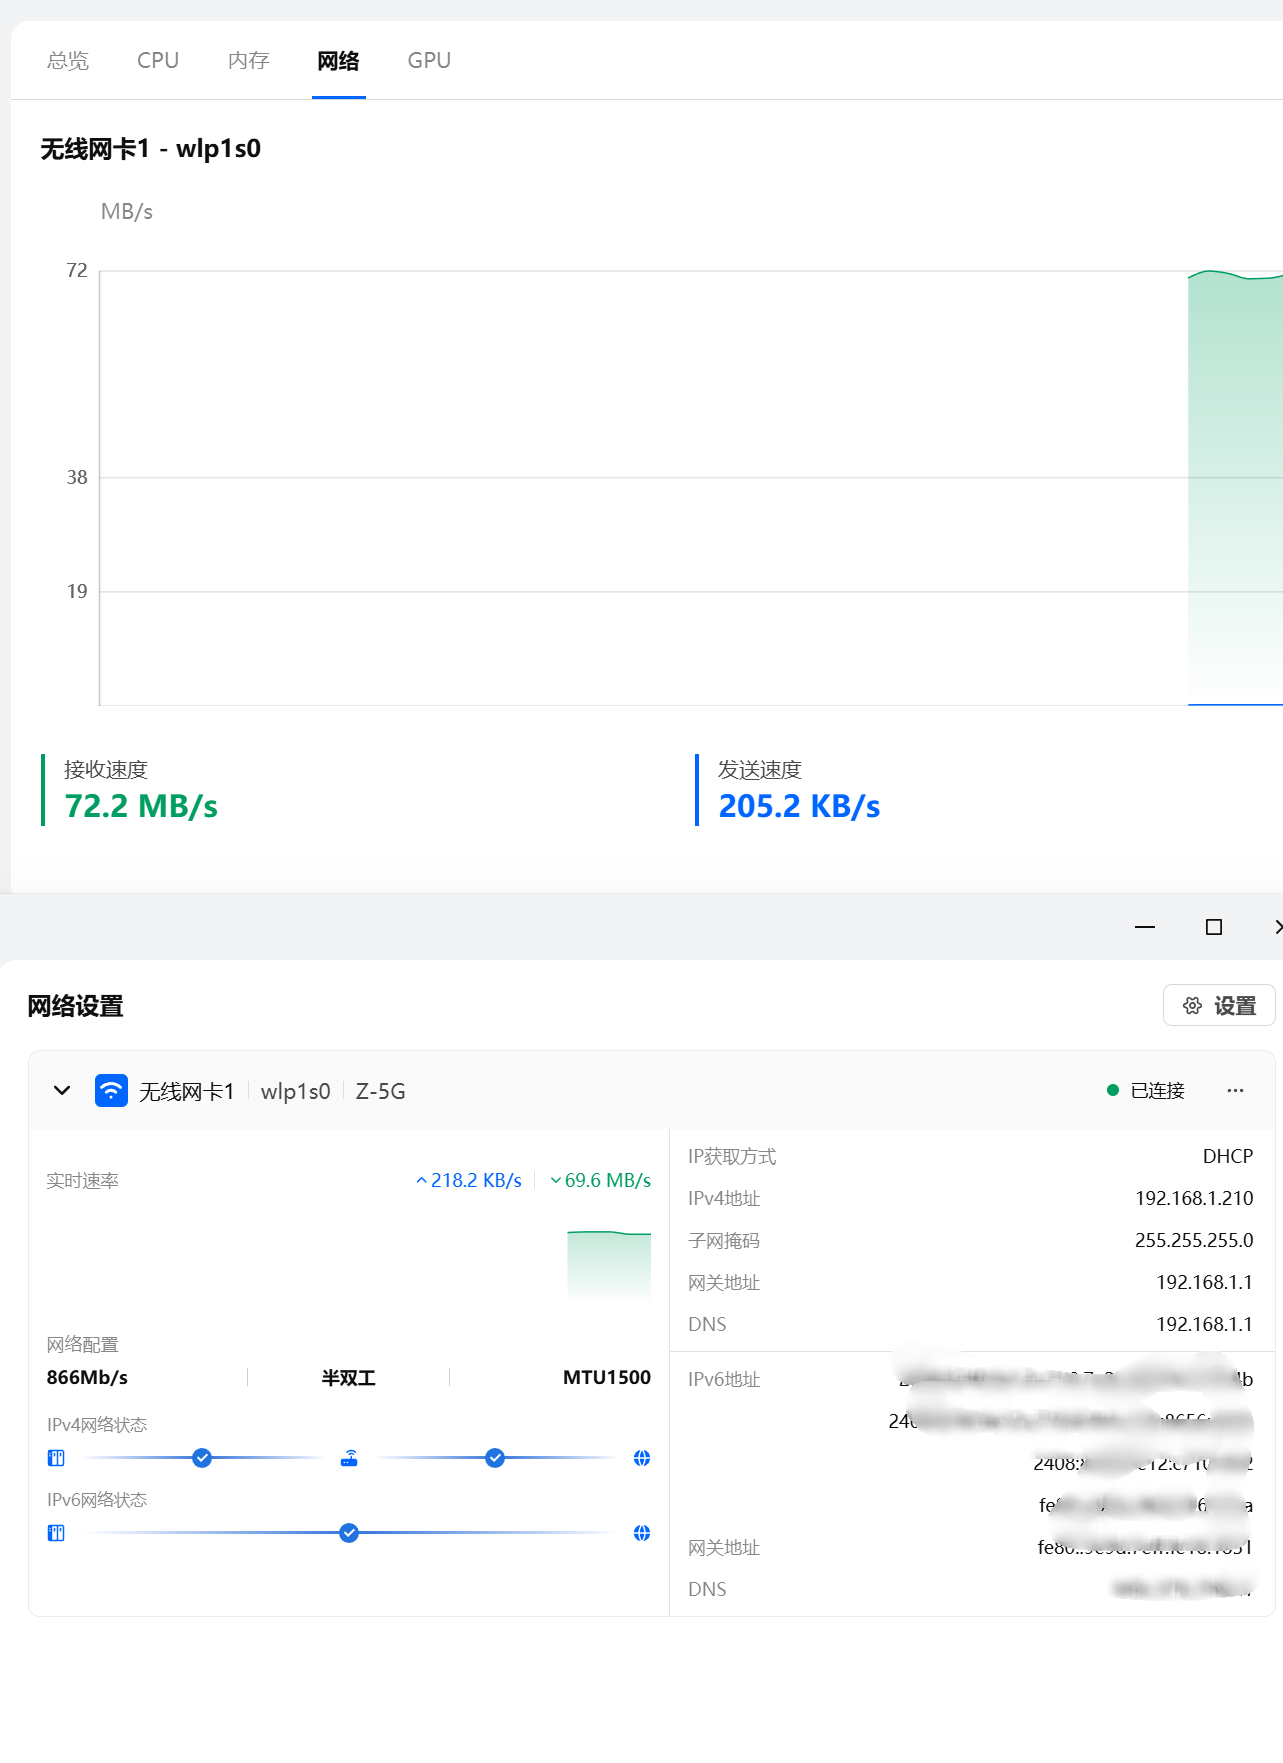Collapse the 无线网卡1 network card panel

tap(62, 1090)
